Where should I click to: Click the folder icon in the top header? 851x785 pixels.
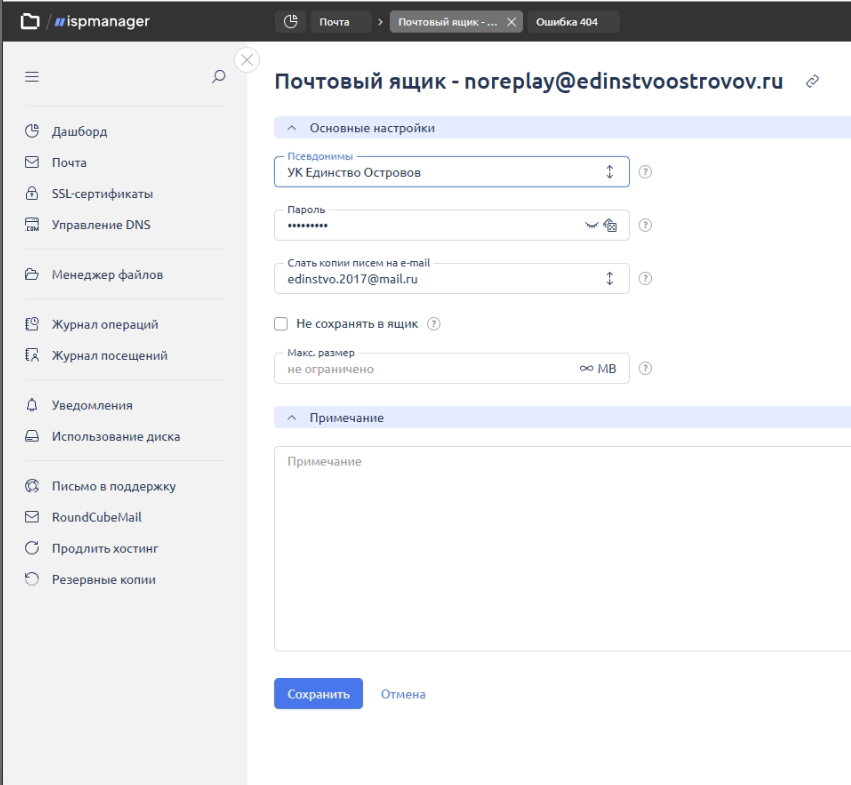point(30,22)
